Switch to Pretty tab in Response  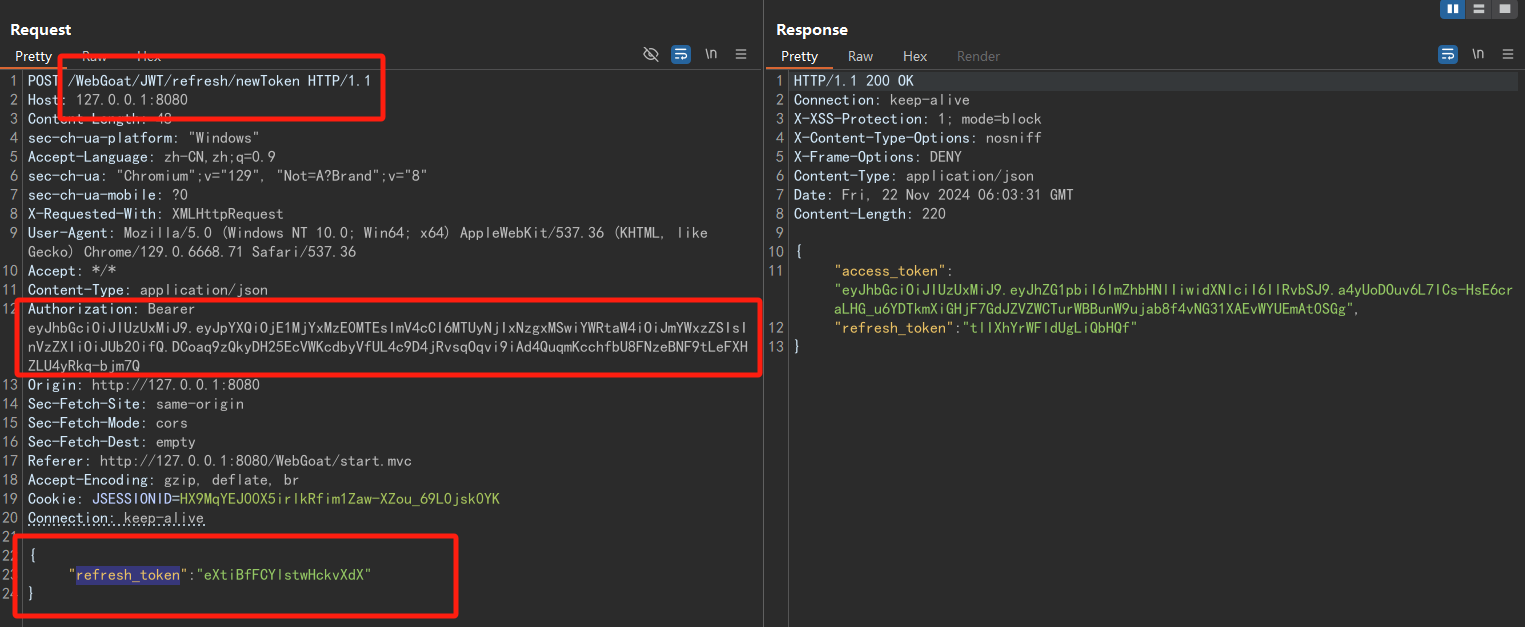[x=799, y=56]
